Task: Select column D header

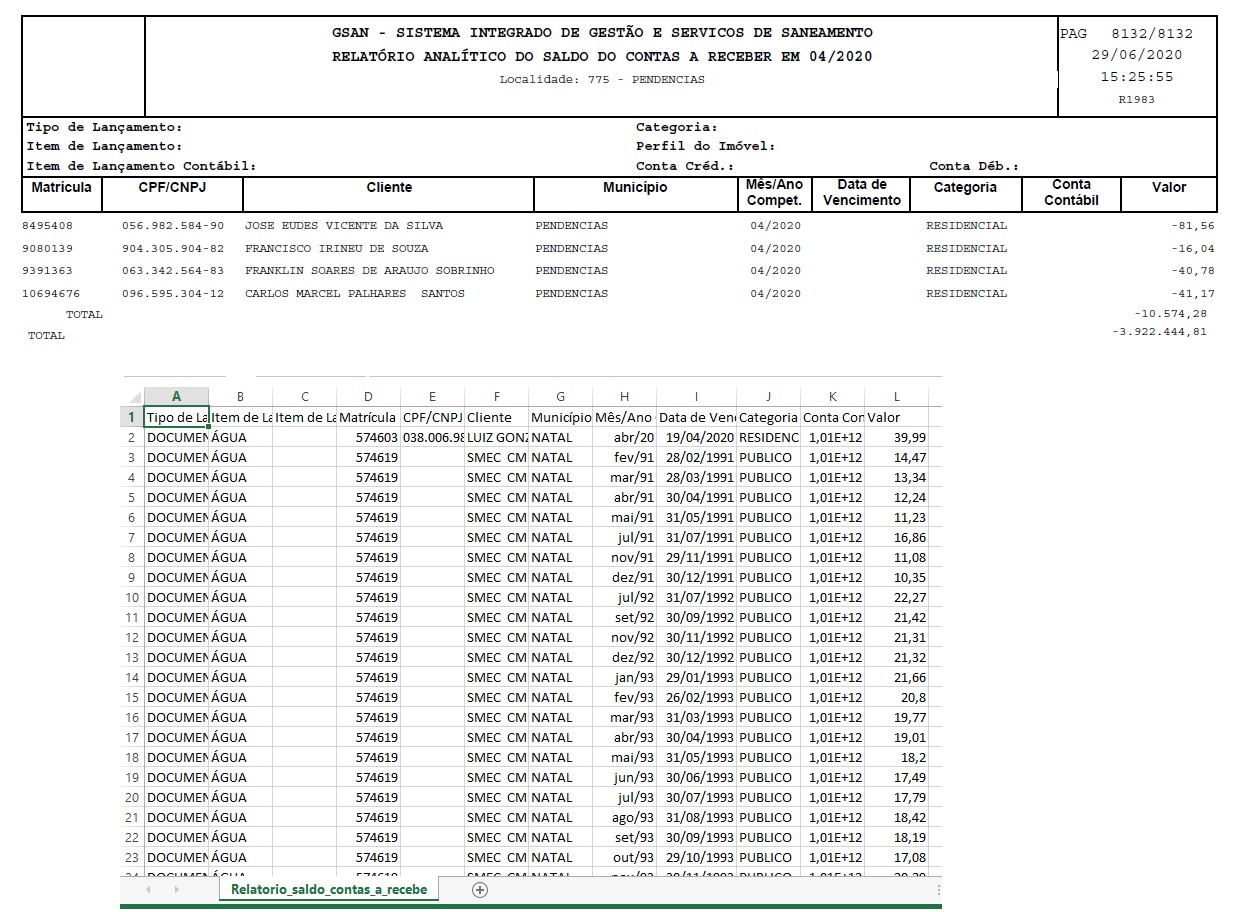Action: [x=368, y=397]
